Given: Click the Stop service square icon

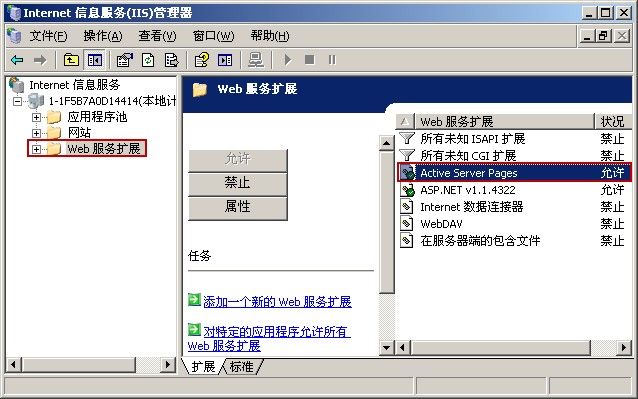Looking at the screenshot, I should (310, 60).
